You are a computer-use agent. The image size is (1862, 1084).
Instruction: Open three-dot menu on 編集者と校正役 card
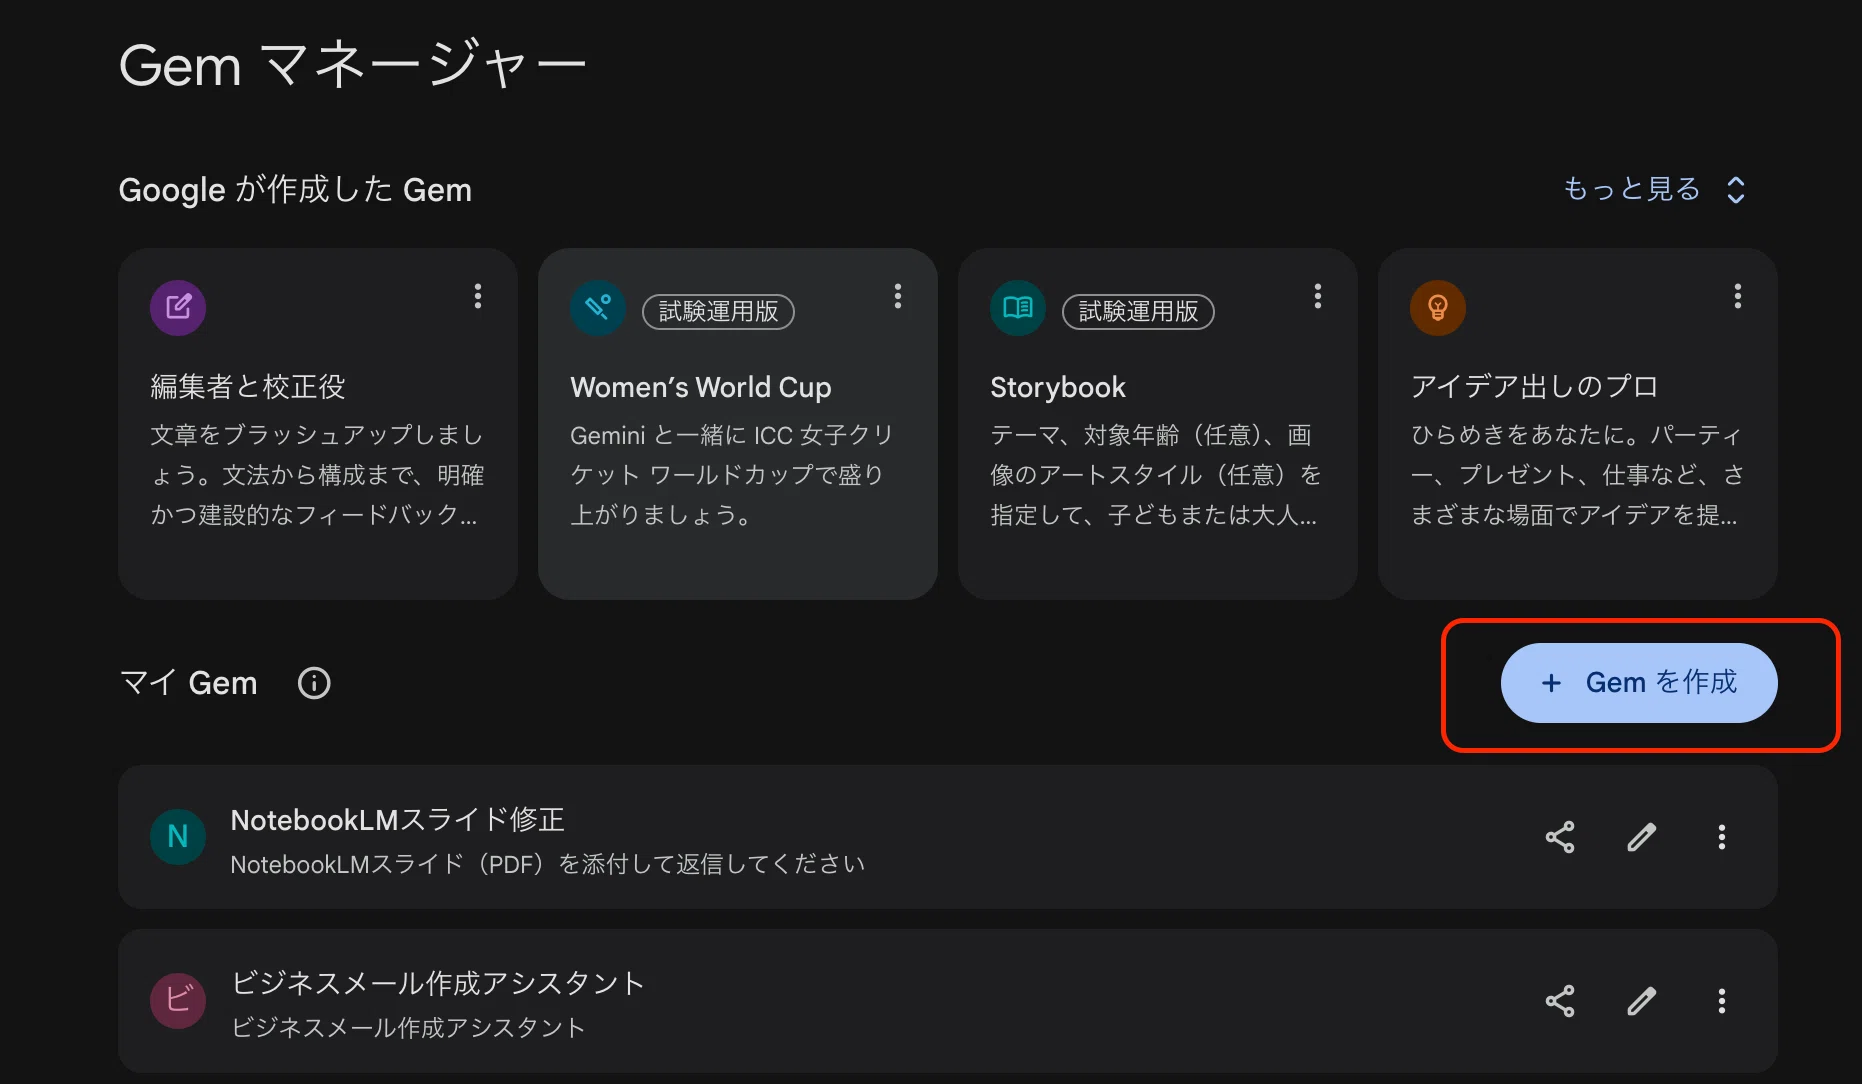click(478, 296)
